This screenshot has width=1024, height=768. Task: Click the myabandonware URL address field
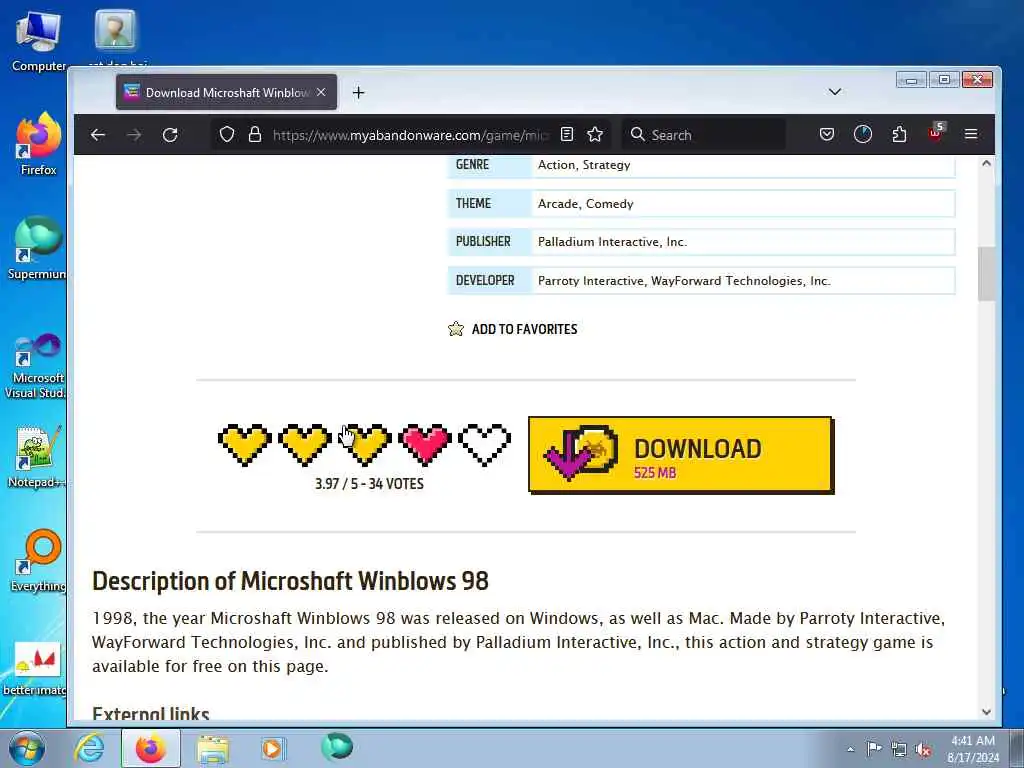(411, 135)
